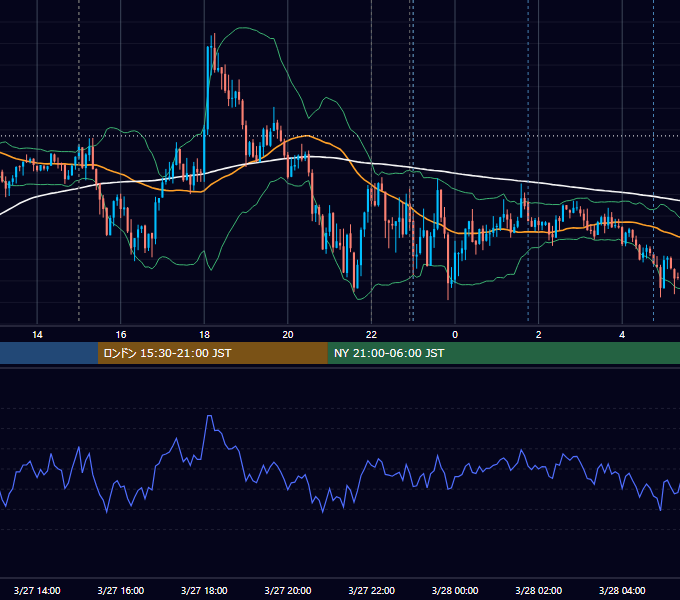Click the "22" hour label on price chart axis
This screenshot has height=600, width=680.
tap(371, 335)
